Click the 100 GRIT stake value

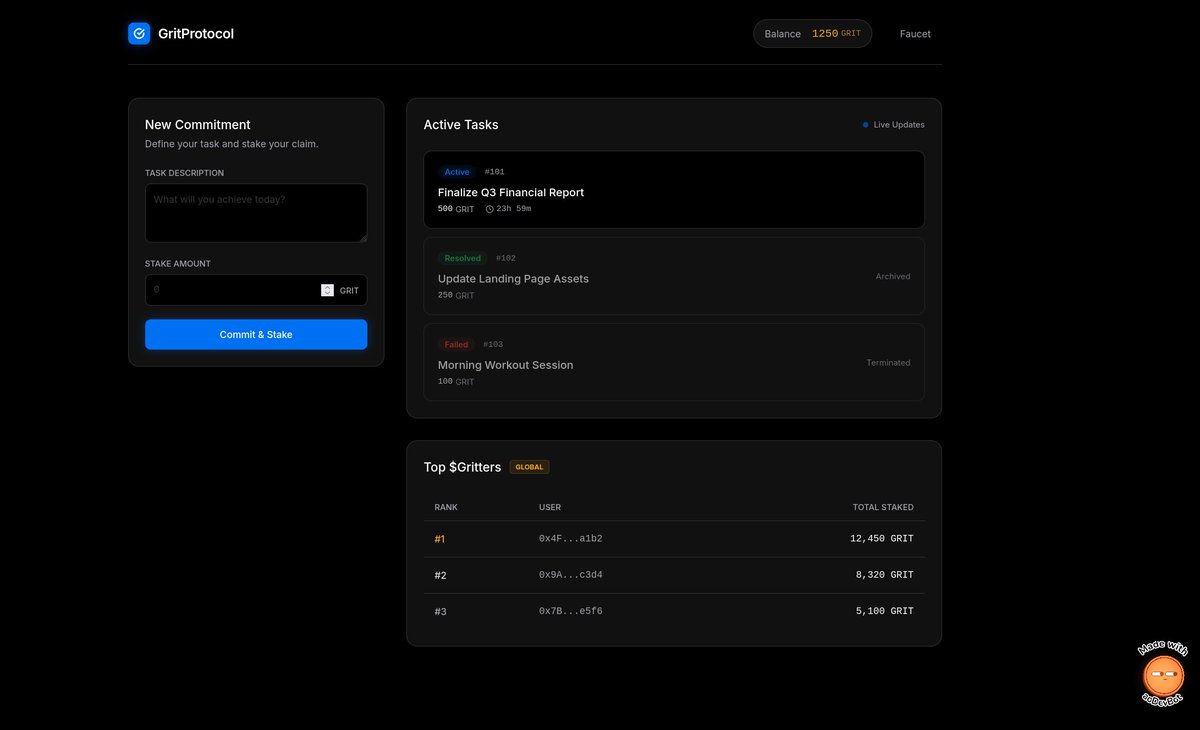456,381
